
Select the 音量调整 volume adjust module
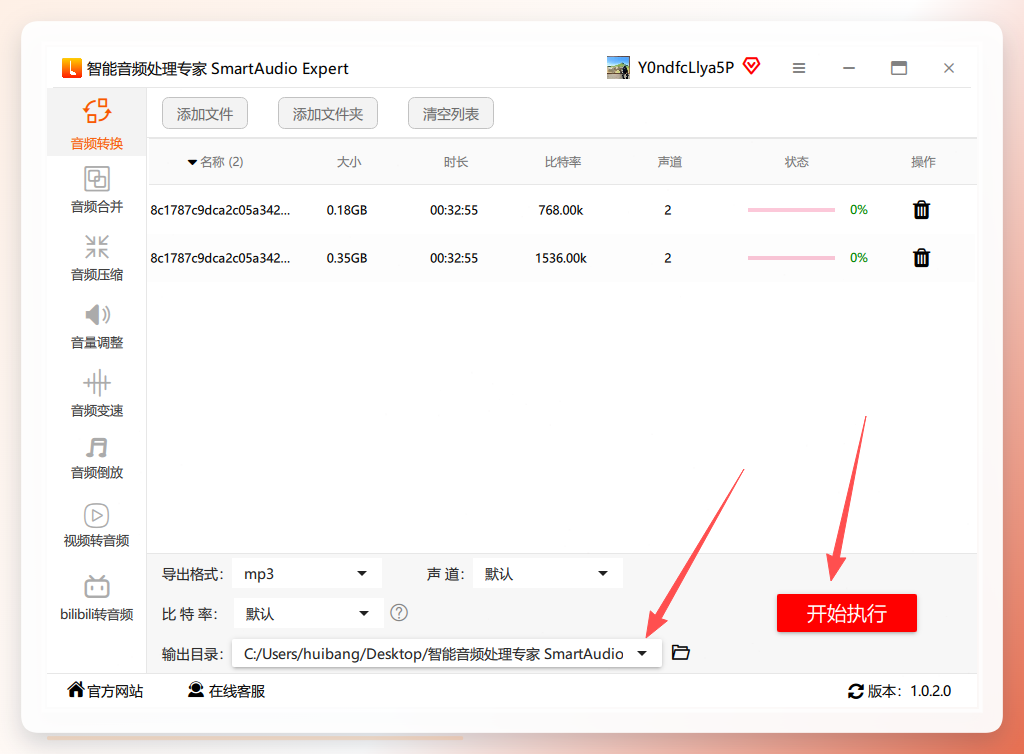(97, 326)
